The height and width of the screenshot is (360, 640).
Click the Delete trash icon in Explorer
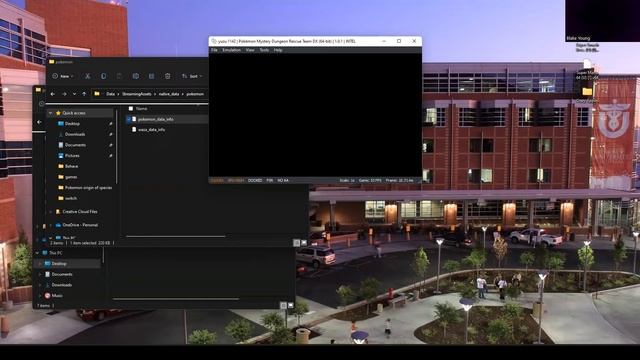[167, 76]
